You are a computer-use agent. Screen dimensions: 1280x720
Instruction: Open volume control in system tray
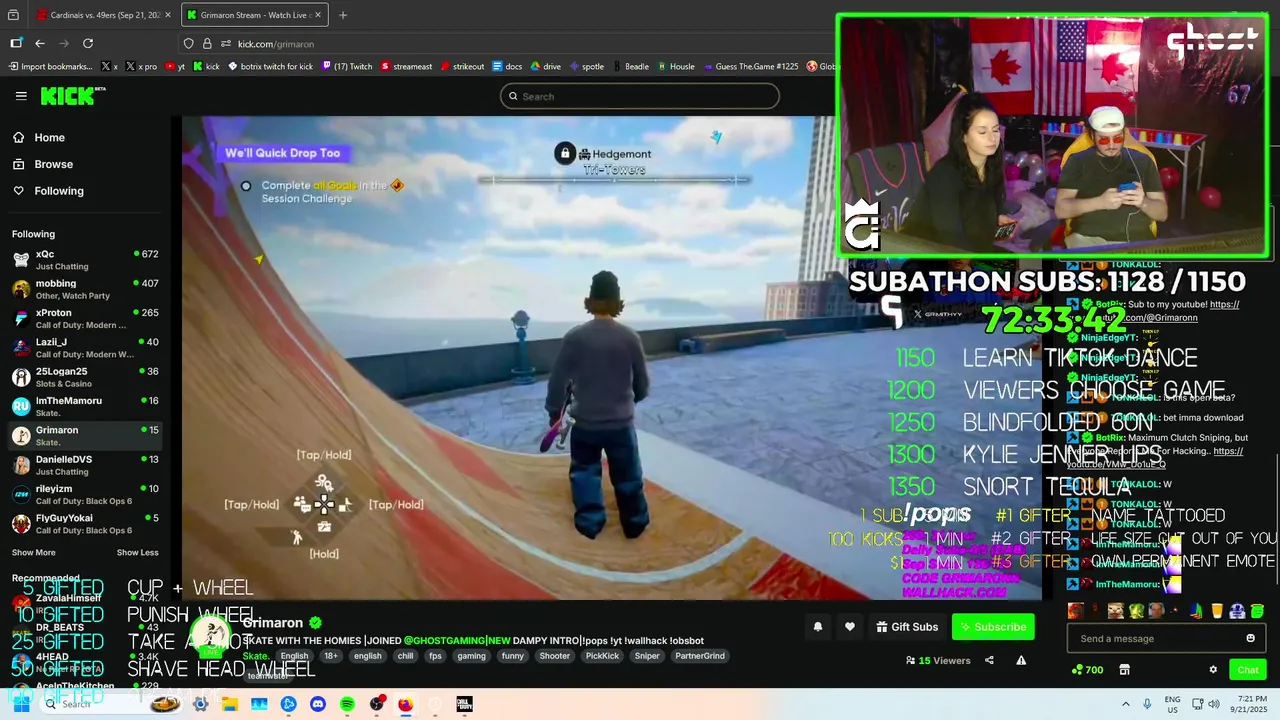coord(1213,704)
